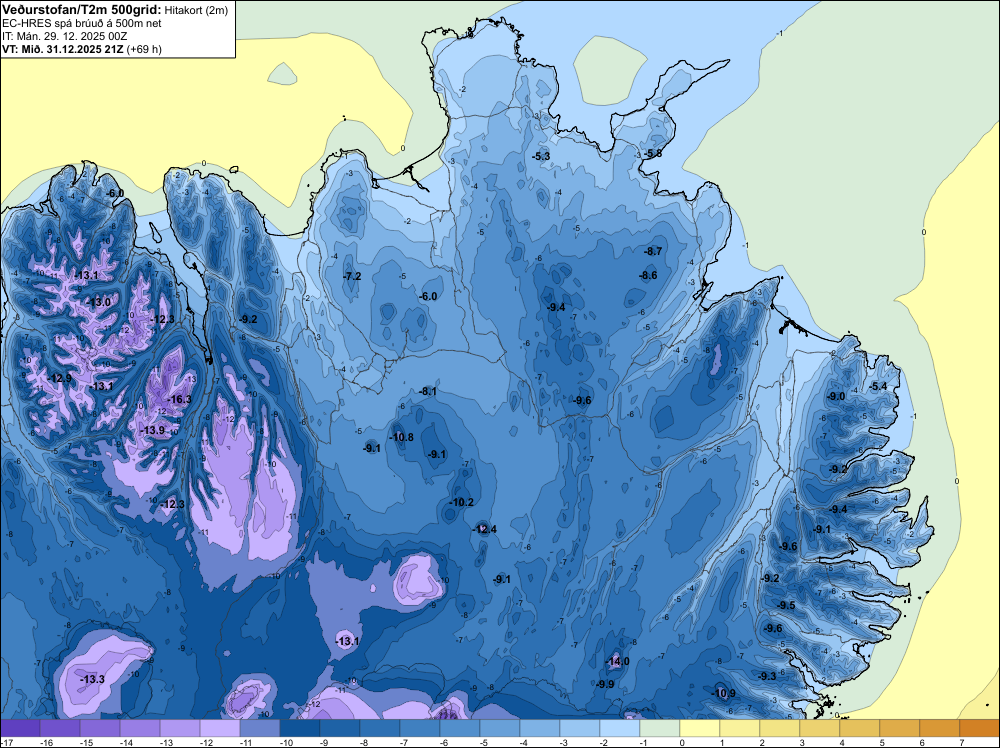Image resolution: width=1000 pixels, height=748 pixels.
Task: Click the -10.9 temperature value
Action: [x=724, y=693]
